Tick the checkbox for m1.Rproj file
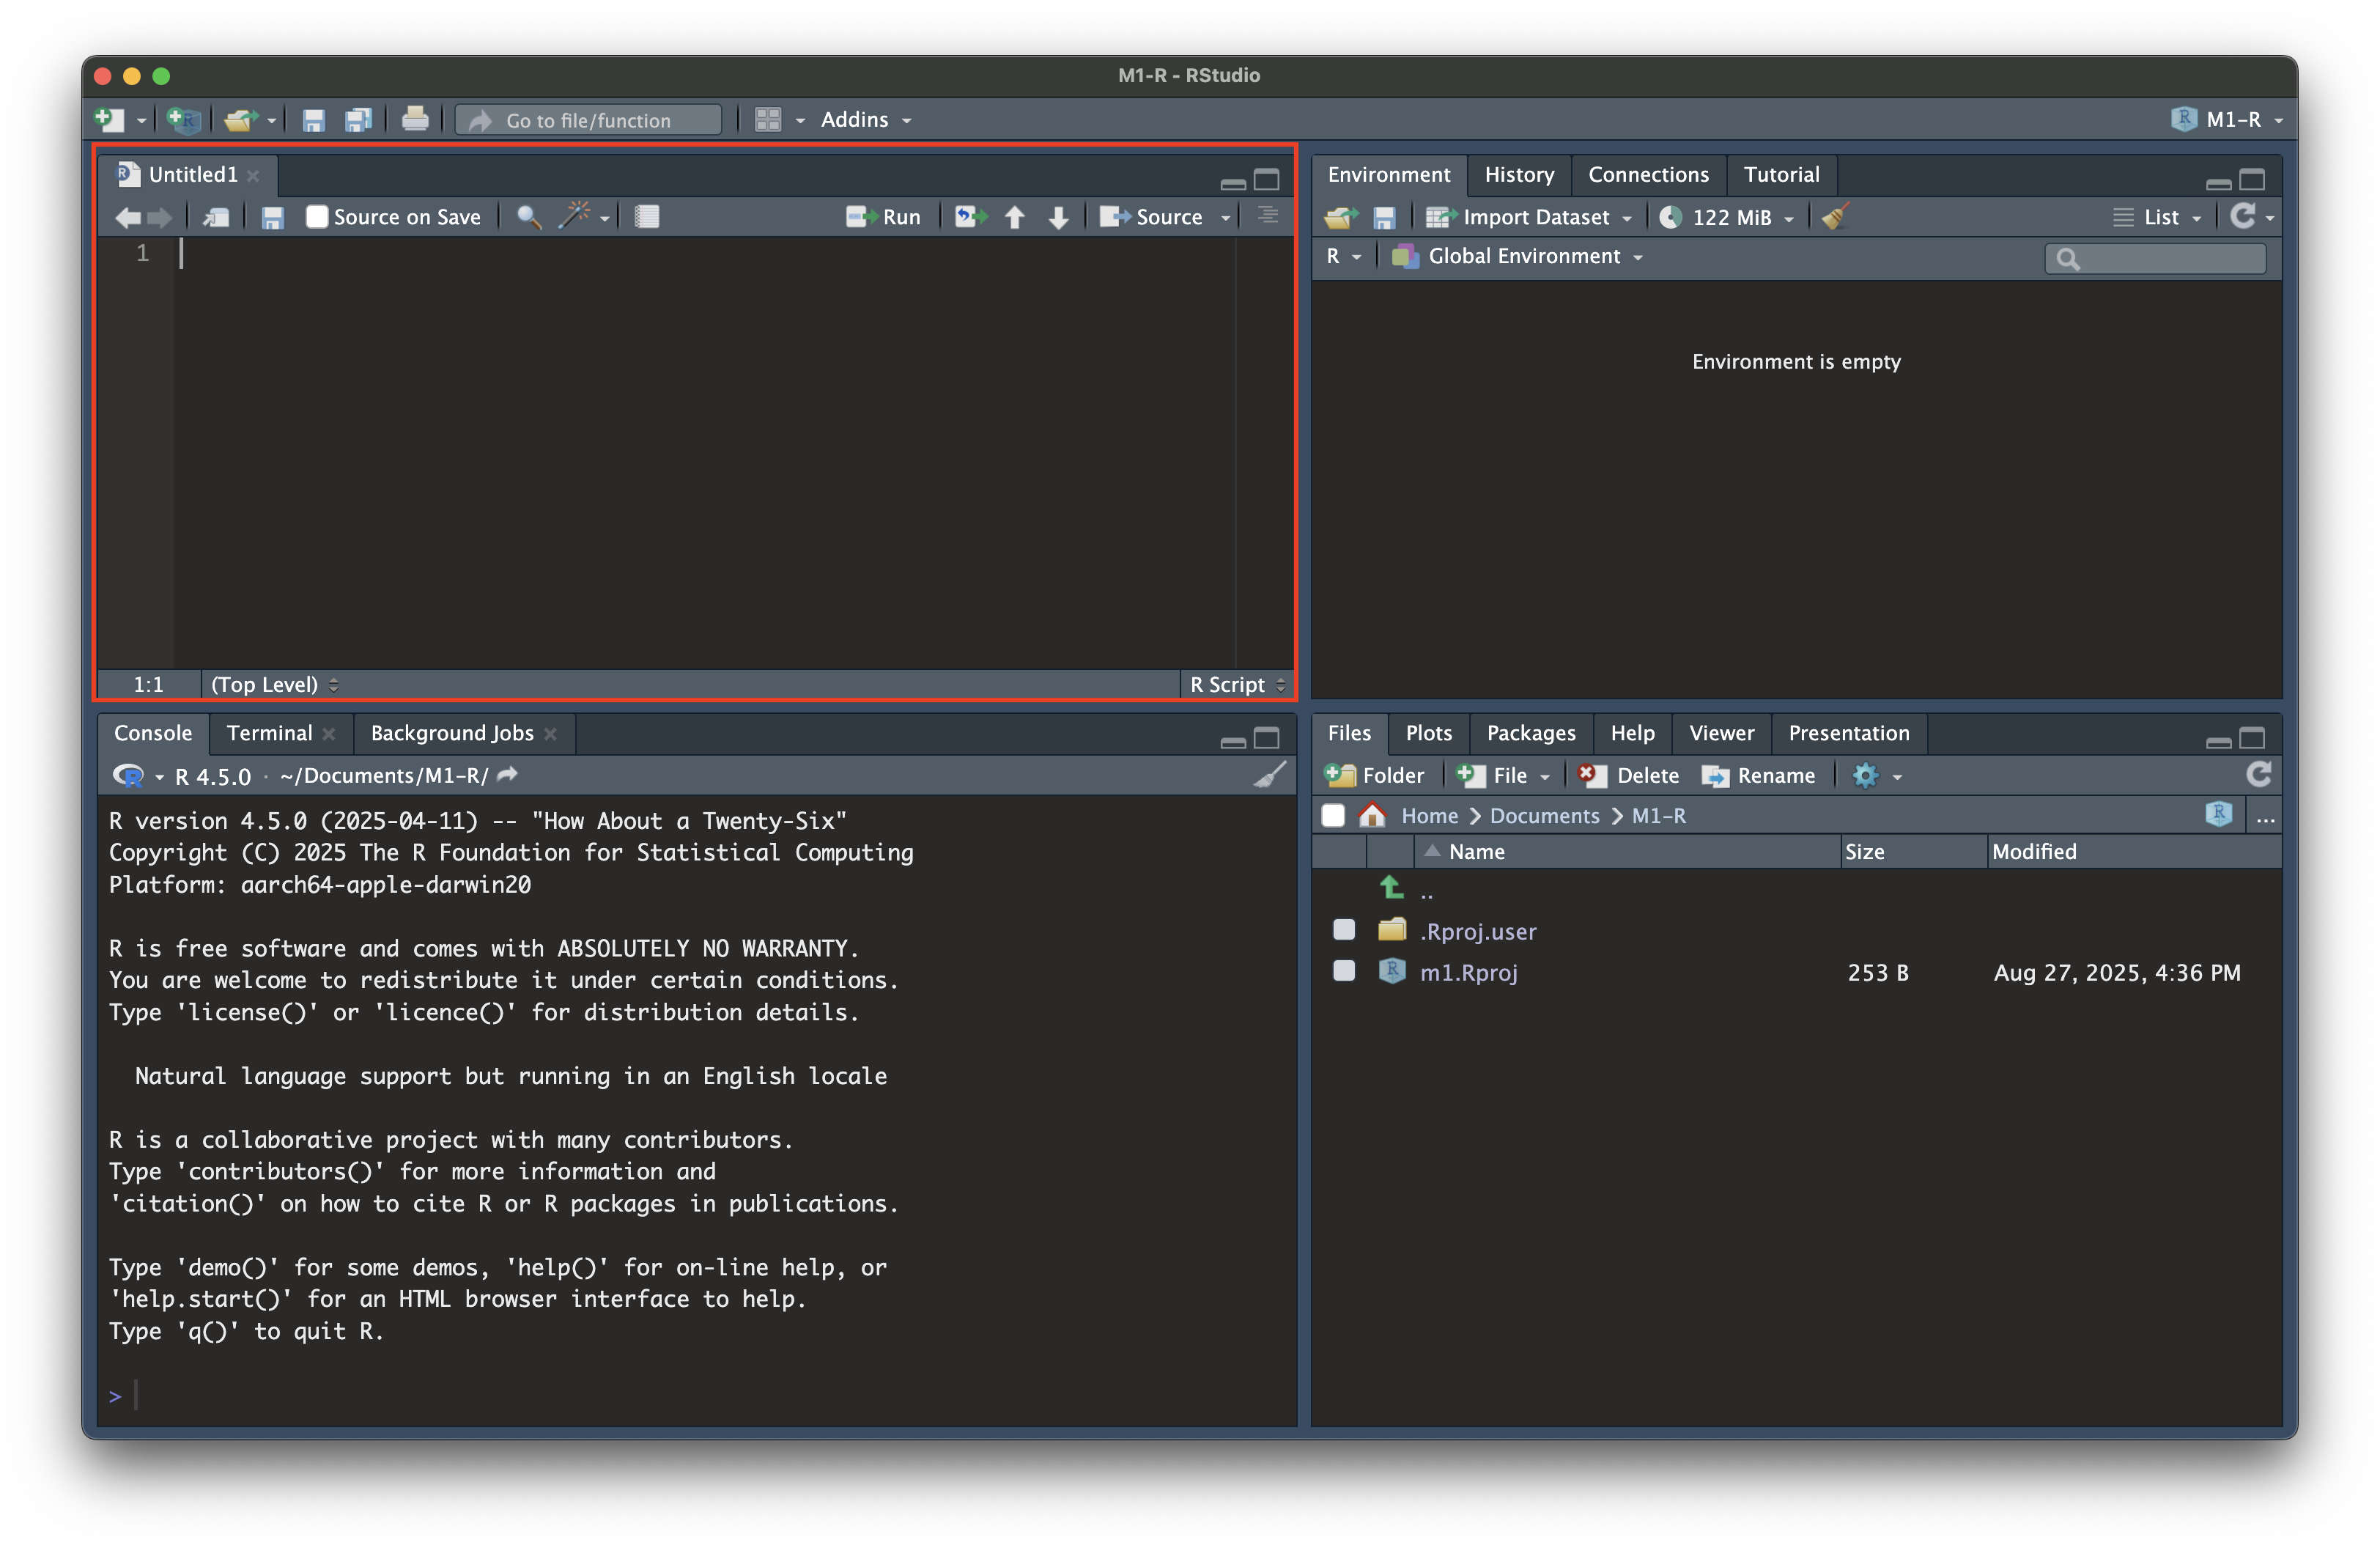Image resolution: width=2380 pixels, height=1548 pixels. [1344, 971]
